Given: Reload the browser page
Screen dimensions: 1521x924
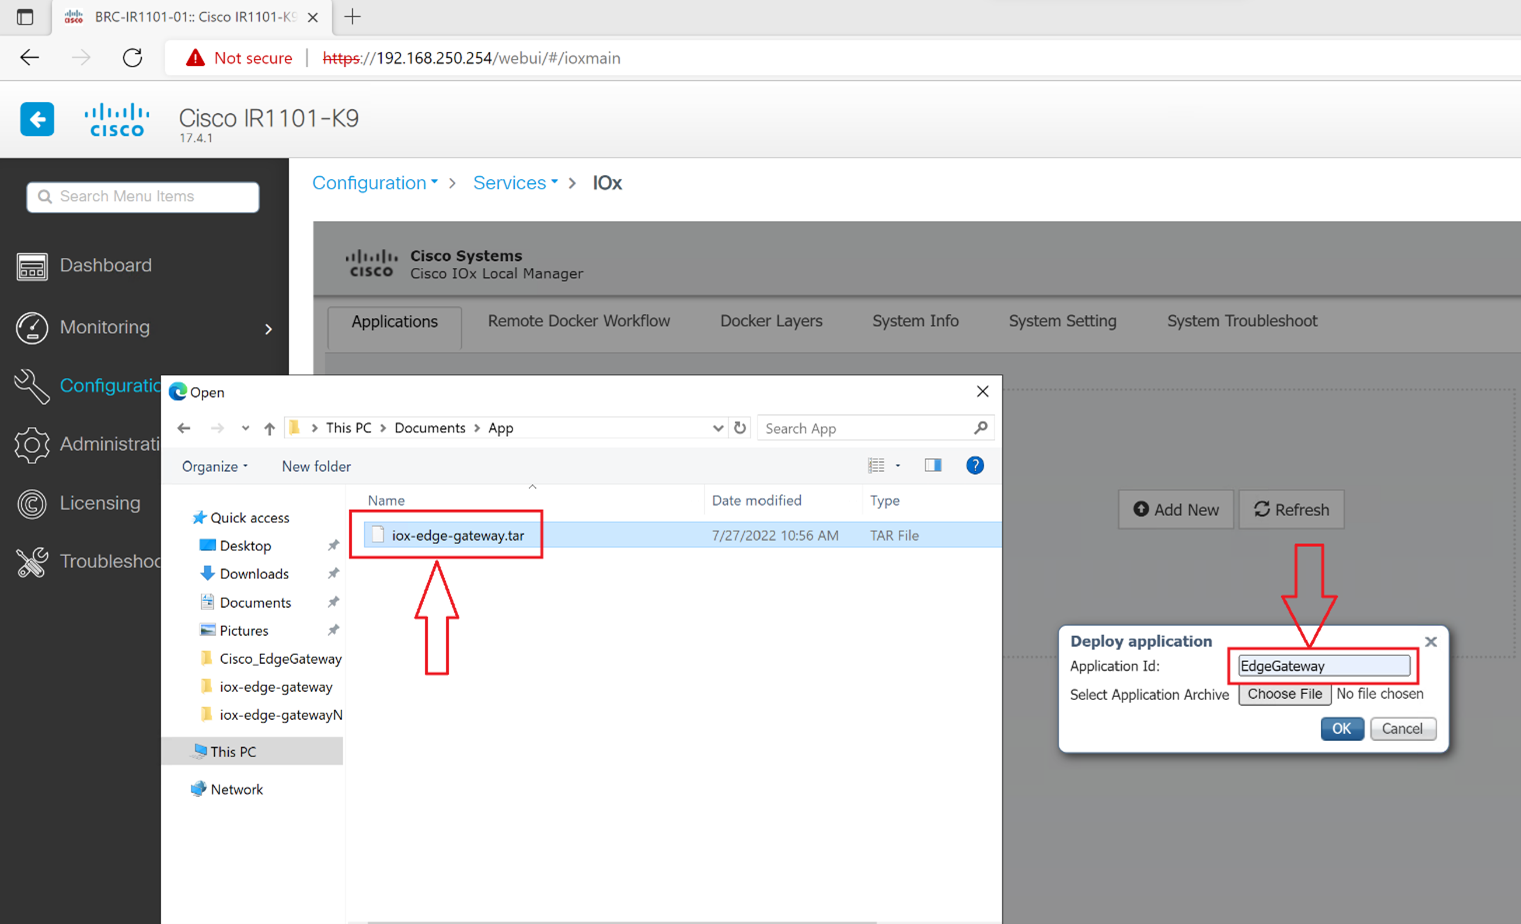Looking at the screenshot, I should click(132, 58).
